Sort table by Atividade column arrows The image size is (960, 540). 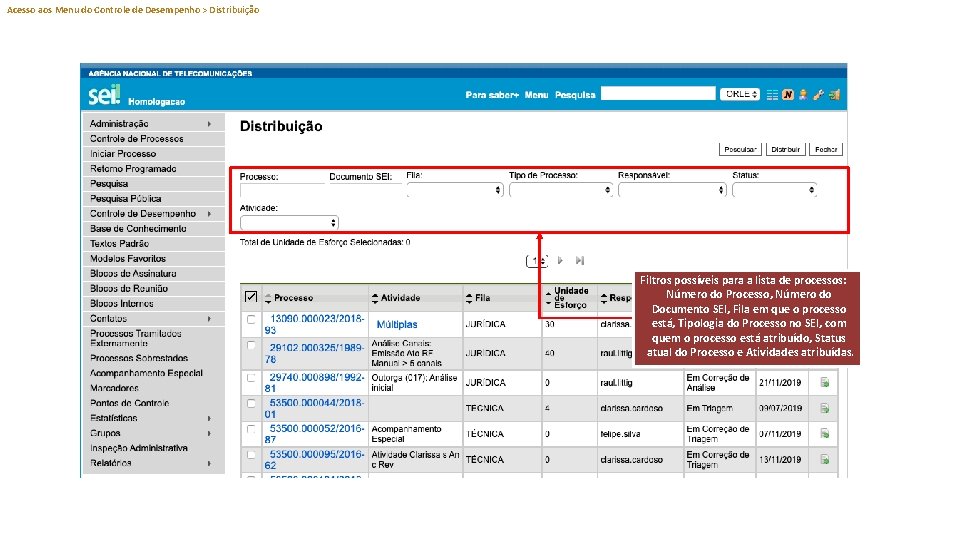(375, 298)
